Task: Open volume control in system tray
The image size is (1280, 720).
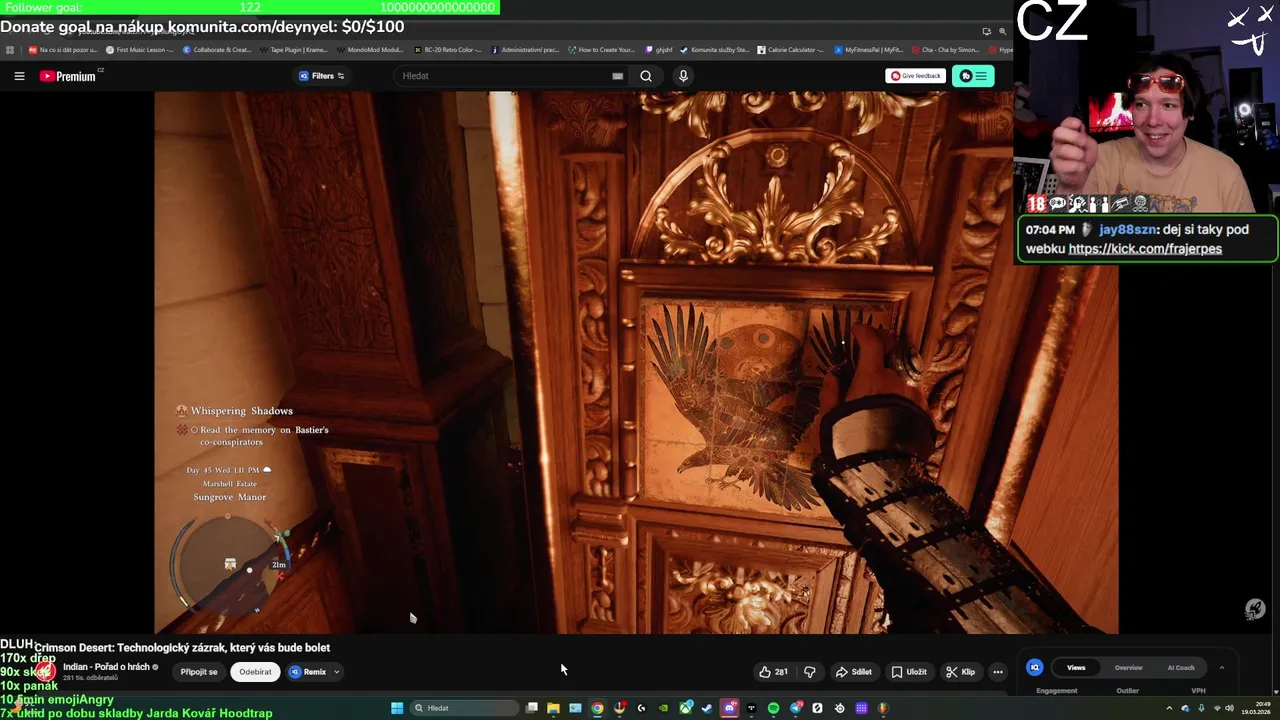Action: (1229, 708)
